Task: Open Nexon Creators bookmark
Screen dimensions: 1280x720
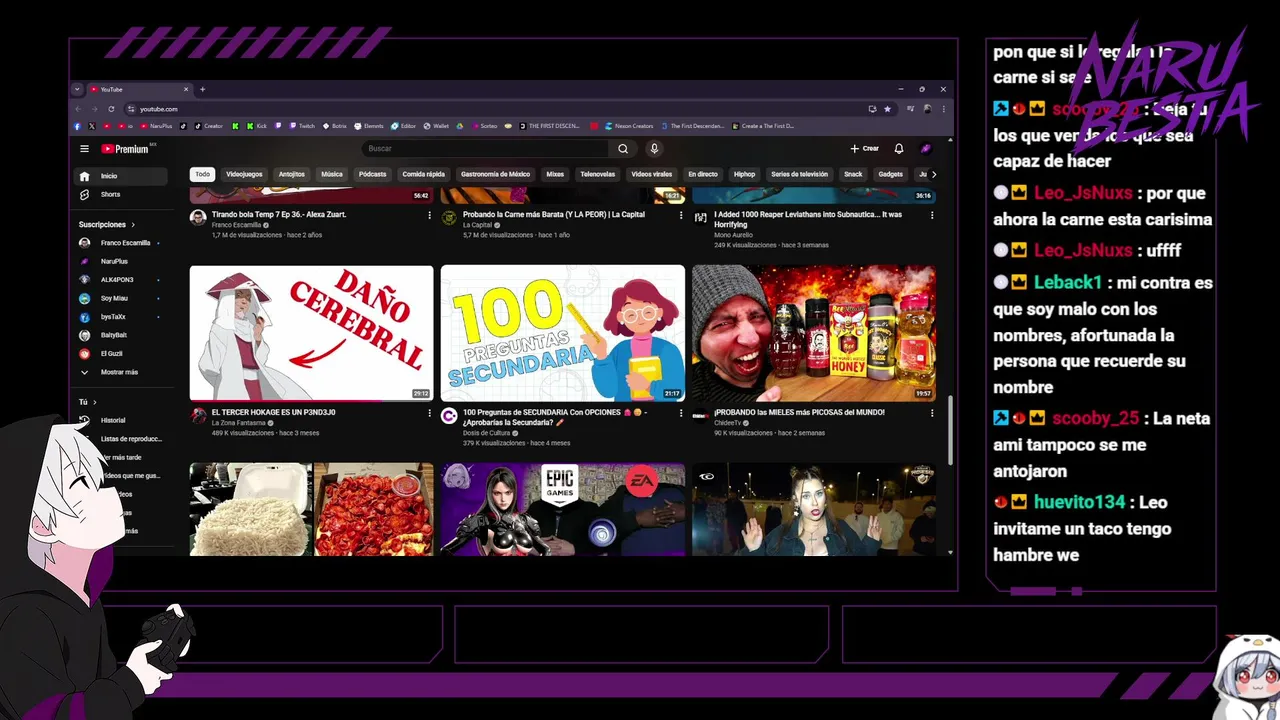Action: [628, 126]
